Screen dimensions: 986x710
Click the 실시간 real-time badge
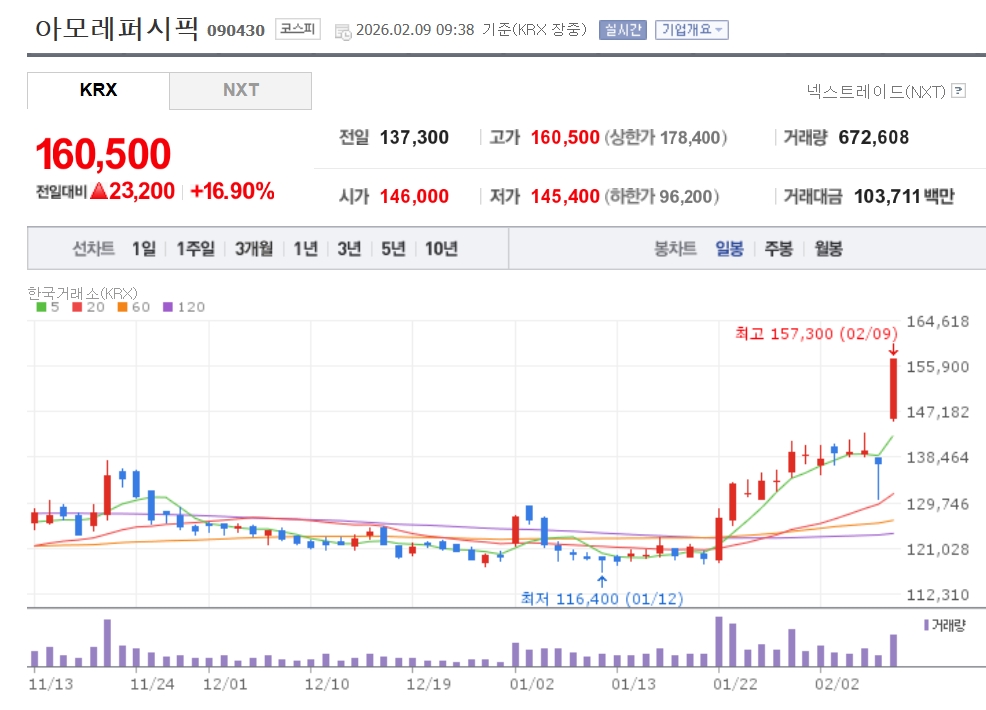tap(622, 30)
